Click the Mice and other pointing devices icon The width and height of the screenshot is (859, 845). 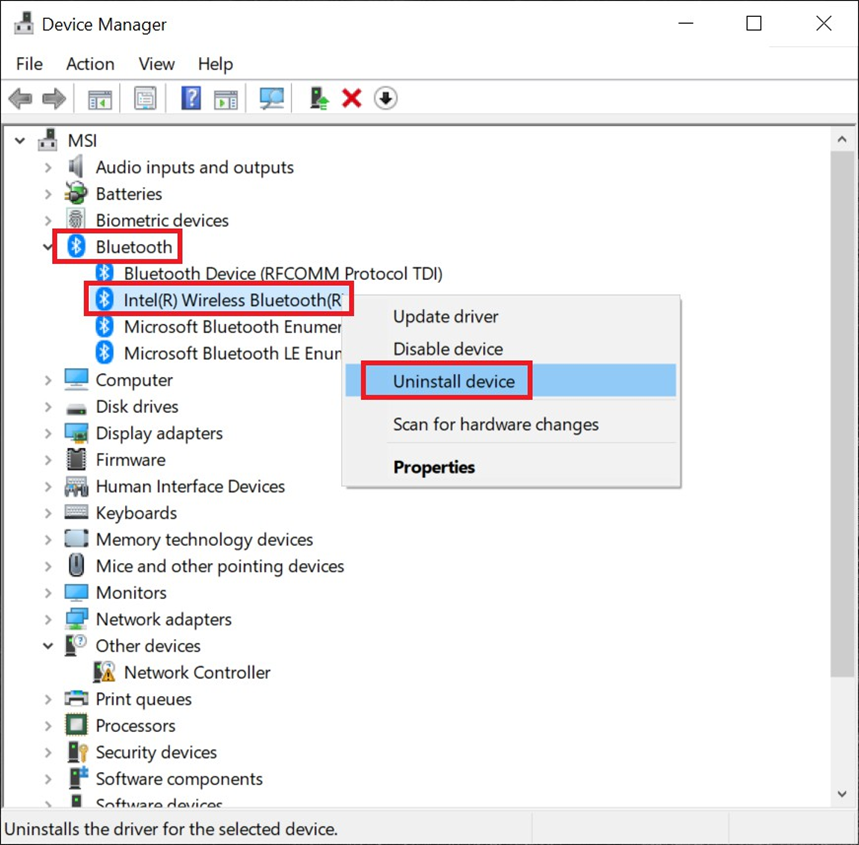(76, 565)
